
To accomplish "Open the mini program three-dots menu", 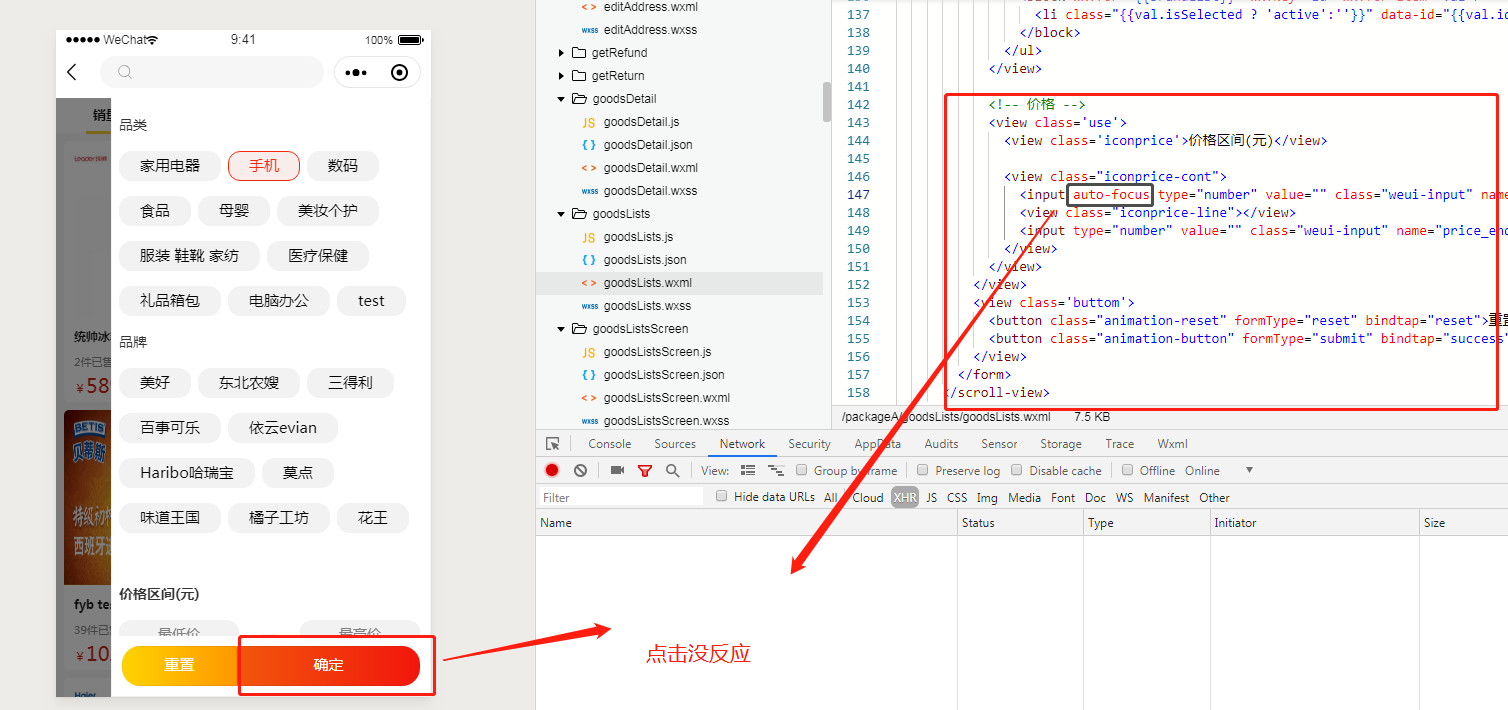I will (x=356, y=73).
